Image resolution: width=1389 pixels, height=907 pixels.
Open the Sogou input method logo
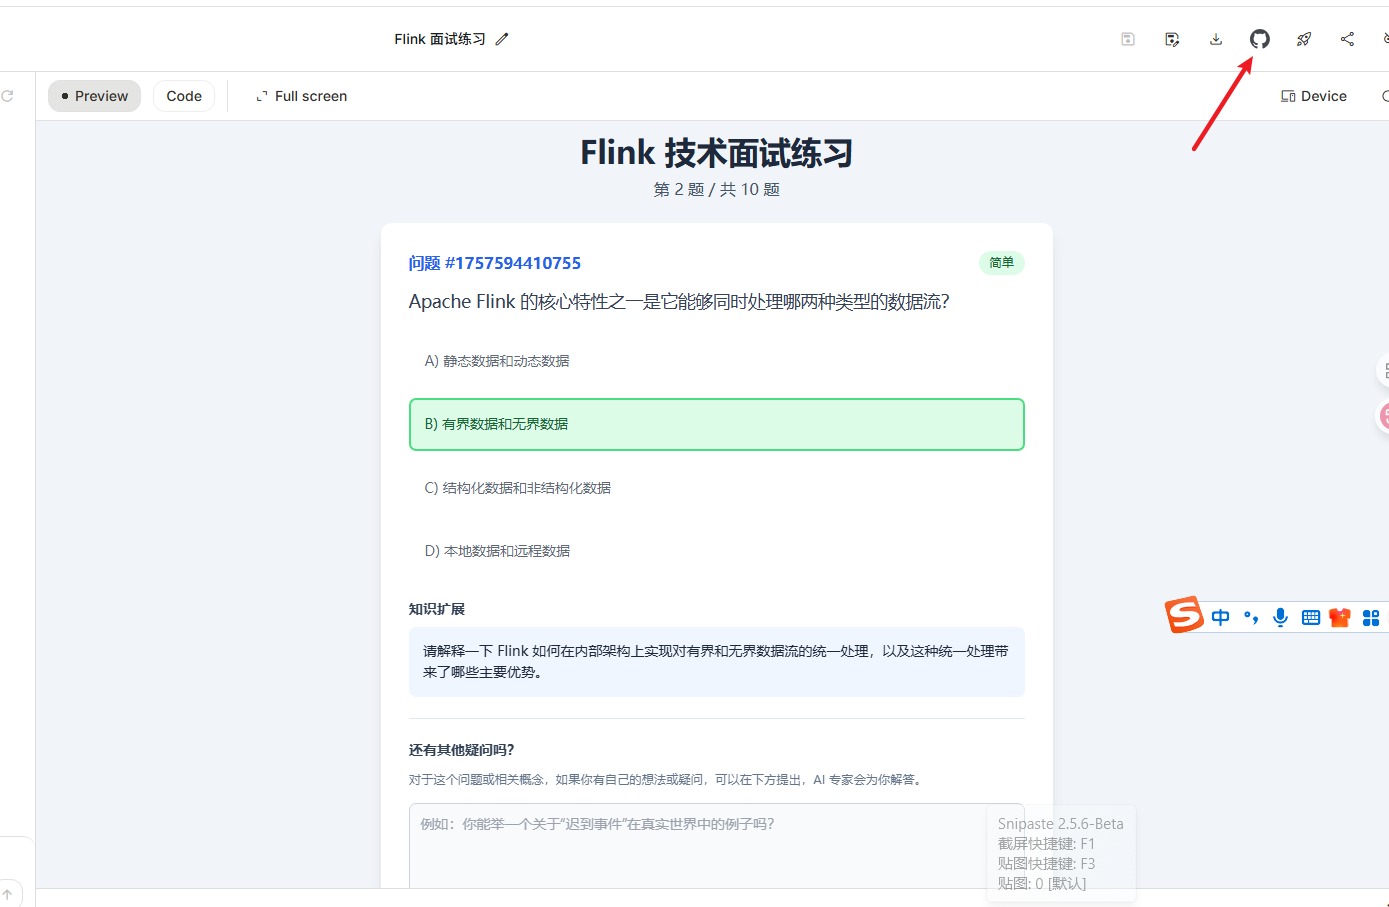[1185, 615]
